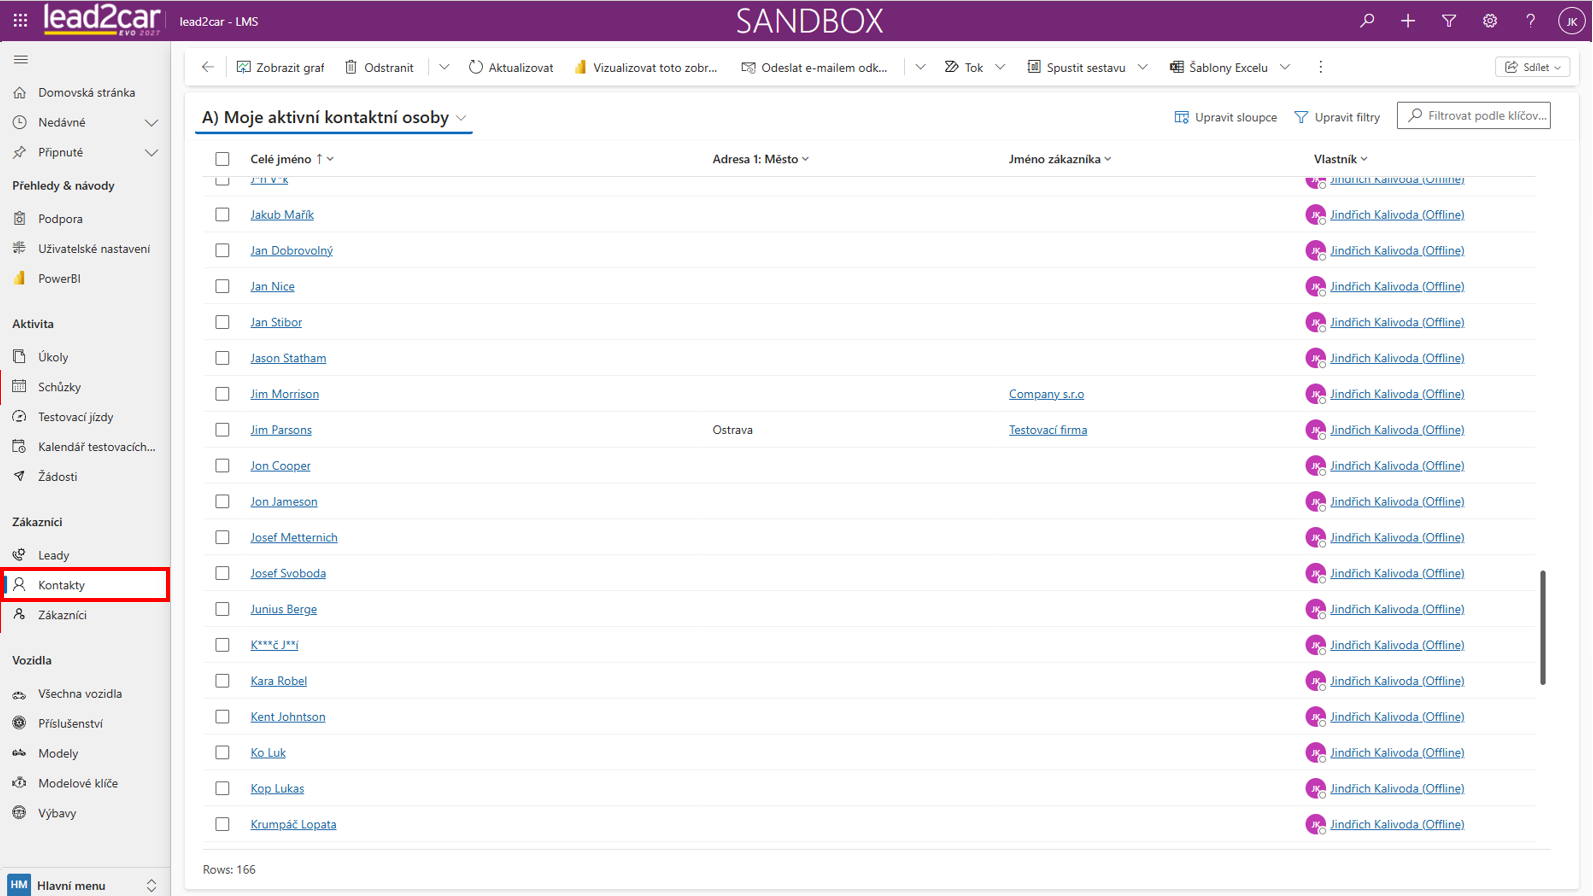Check the row checkbox for Jakub Mařík
Screen dimensions: 1593x896
coord(222,215)
